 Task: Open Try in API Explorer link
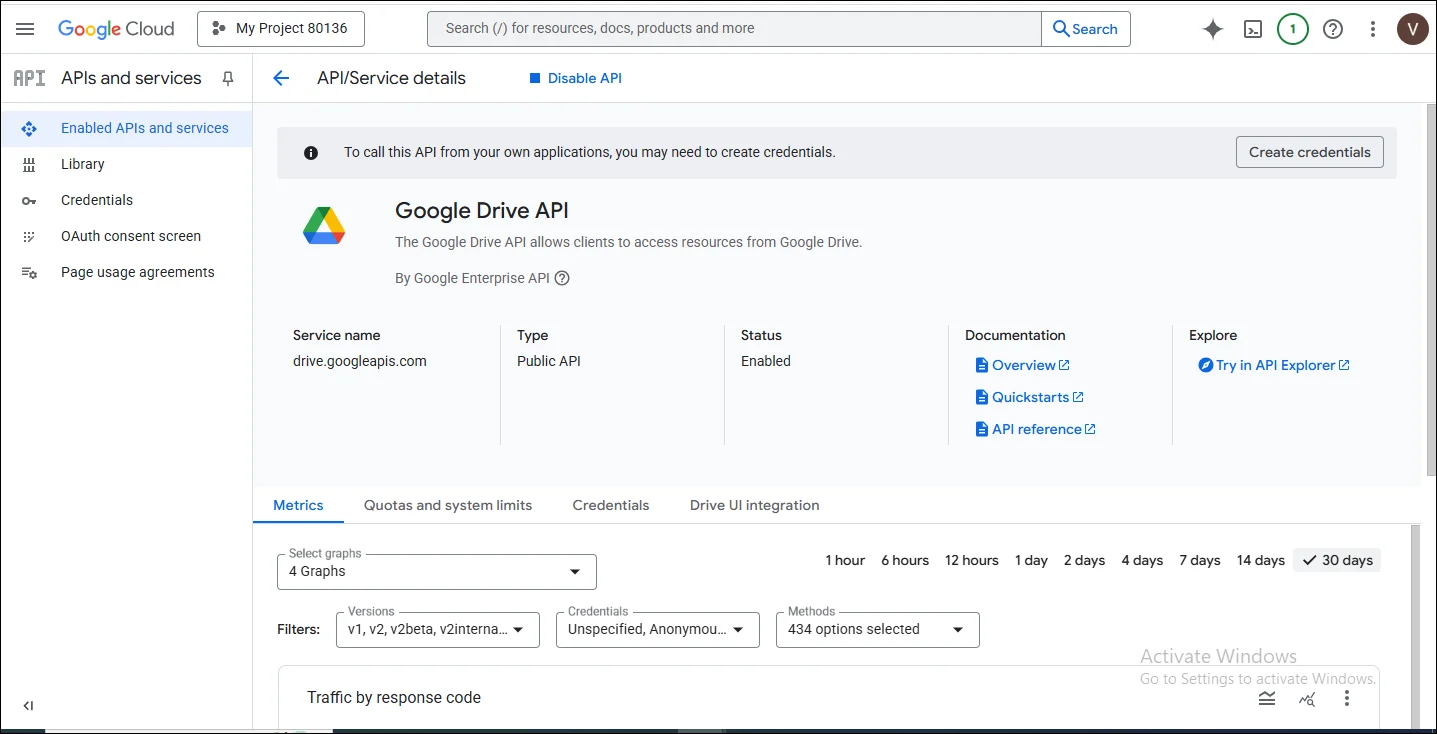[x=1274, y=365]
